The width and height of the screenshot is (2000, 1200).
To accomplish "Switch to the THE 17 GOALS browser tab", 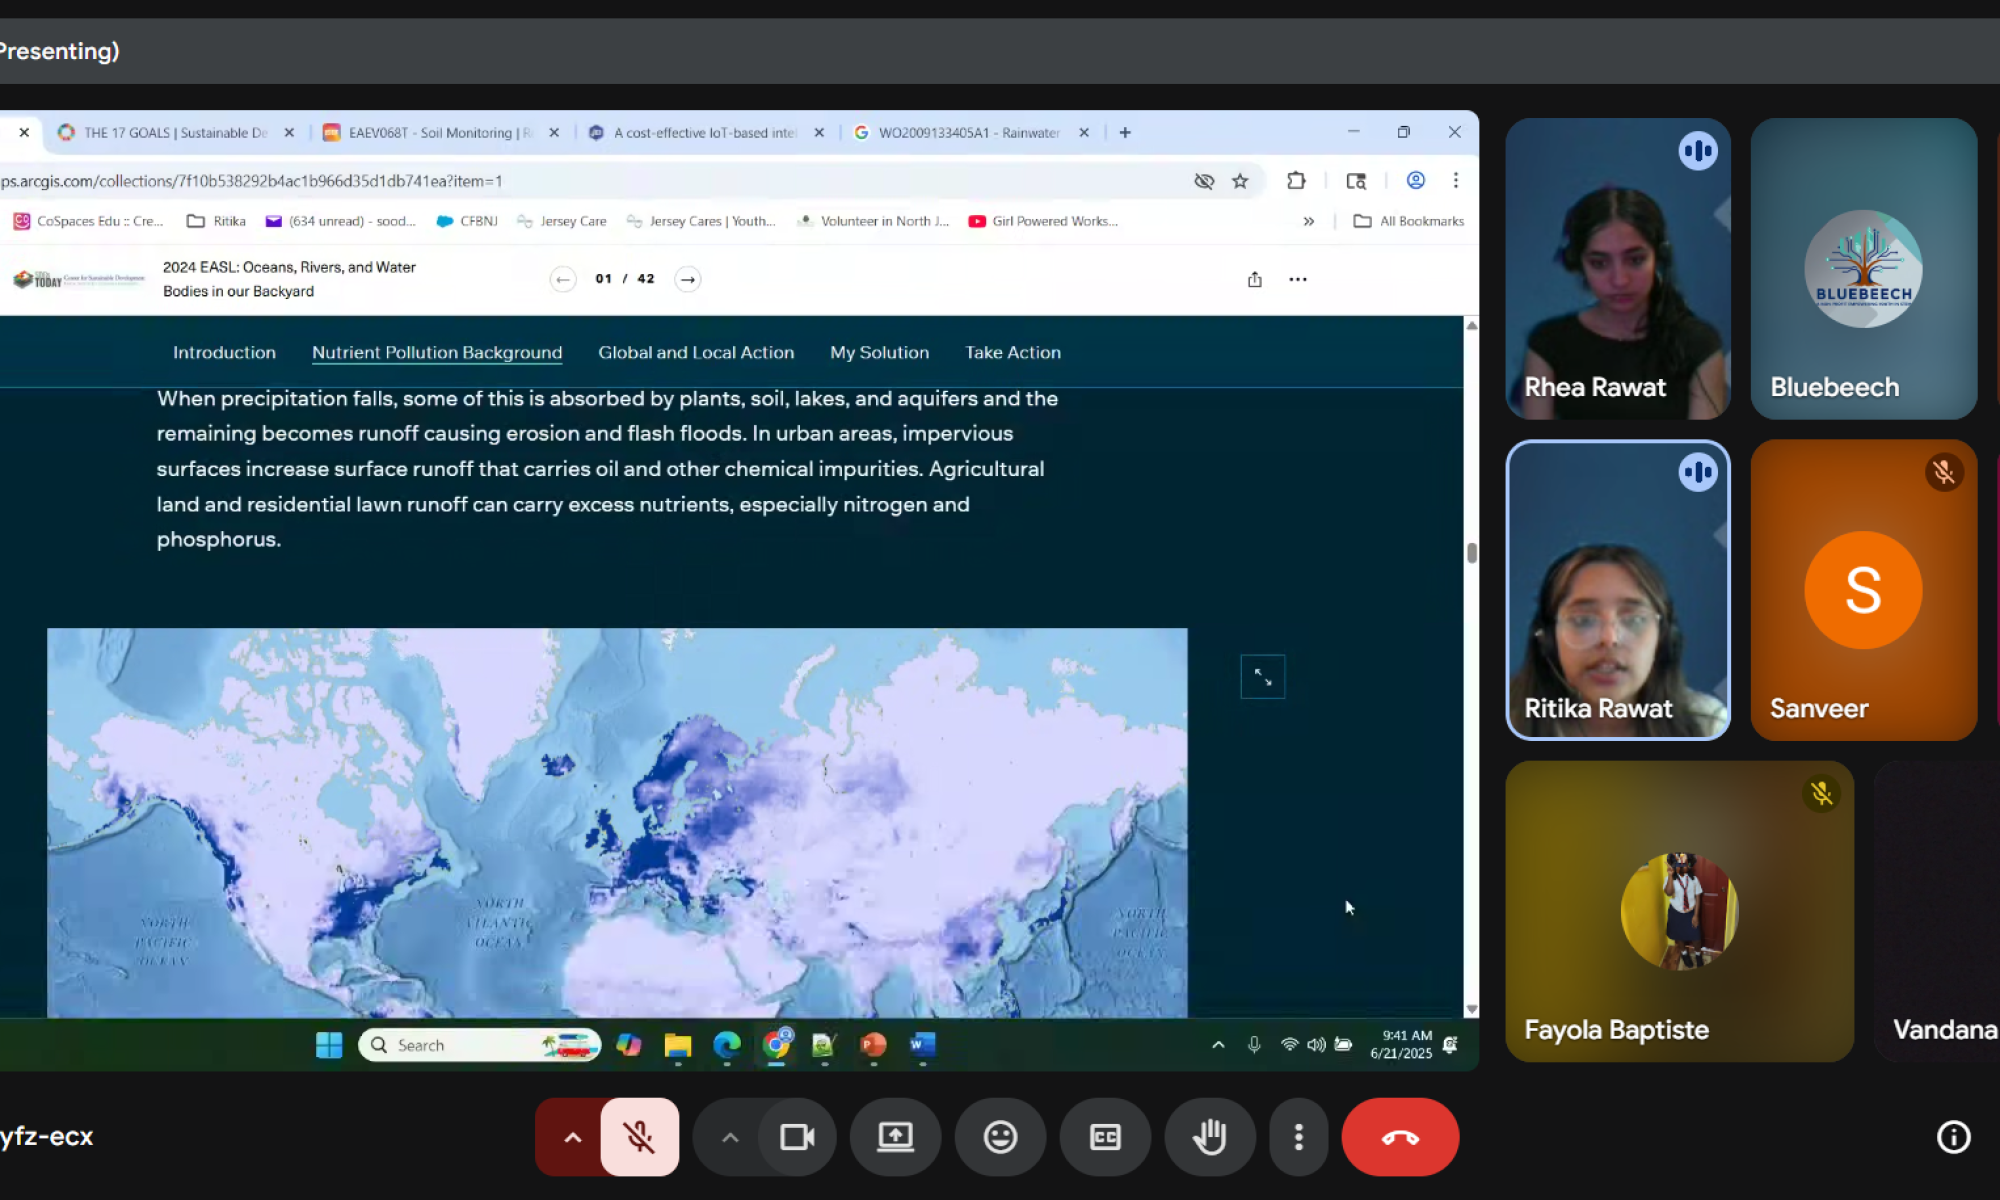I will (176, 132).
